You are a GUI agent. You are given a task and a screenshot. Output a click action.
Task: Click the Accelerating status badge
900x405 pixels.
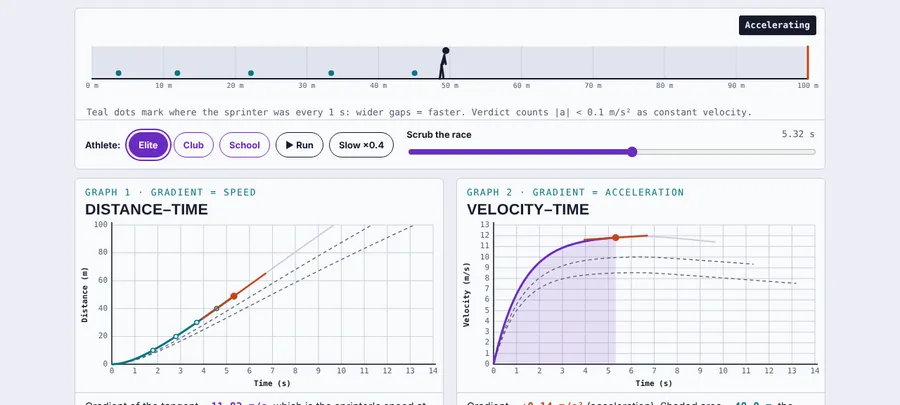pyautogui.click(x=777, y=25)
